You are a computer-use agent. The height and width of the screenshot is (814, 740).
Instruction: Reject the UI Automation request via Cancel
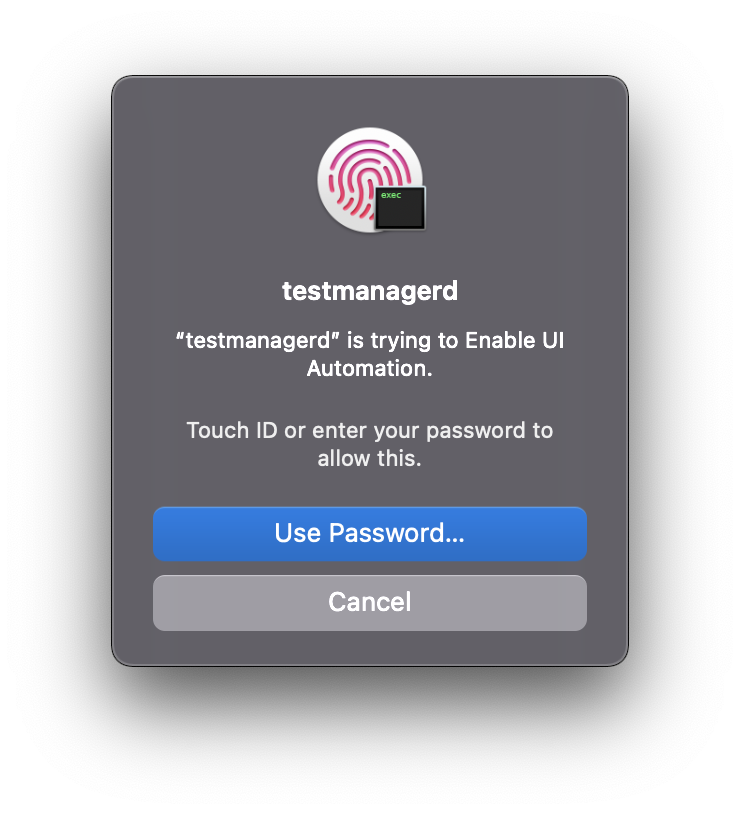370,603
